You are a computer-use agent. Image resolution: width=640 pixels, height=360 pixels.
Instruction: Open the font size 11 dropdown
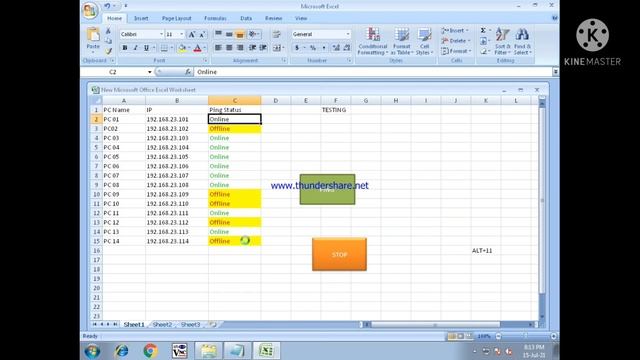click(x=182, y=34)
